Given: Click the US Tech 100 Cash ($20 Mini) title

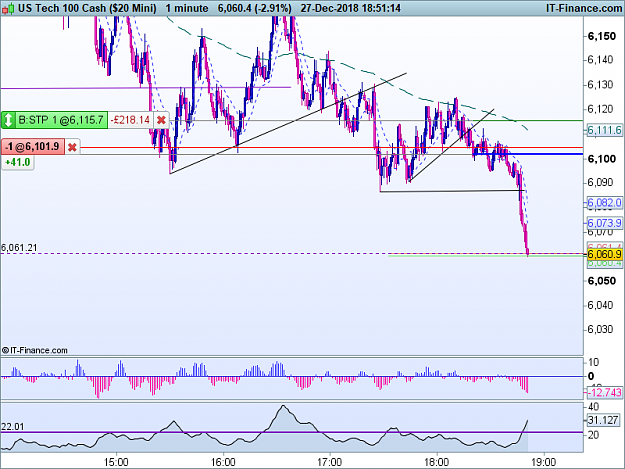Looking at the screenshot, I should pos(87,8).
